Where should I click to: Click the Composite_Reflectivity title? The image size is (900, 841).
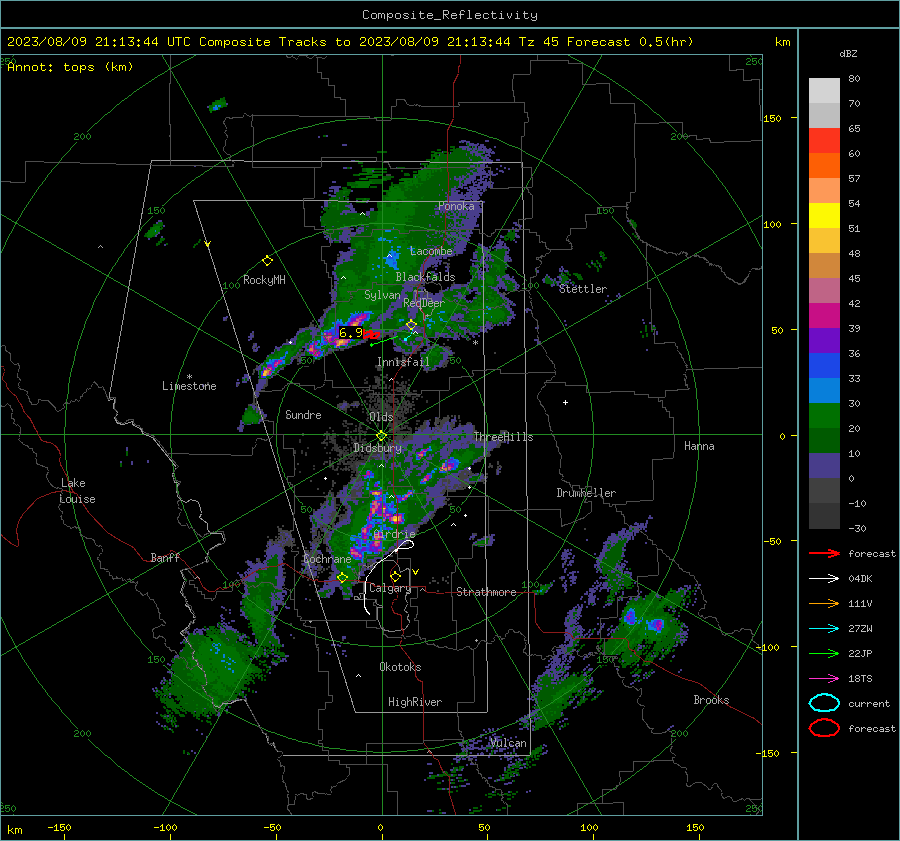point(450,15)
